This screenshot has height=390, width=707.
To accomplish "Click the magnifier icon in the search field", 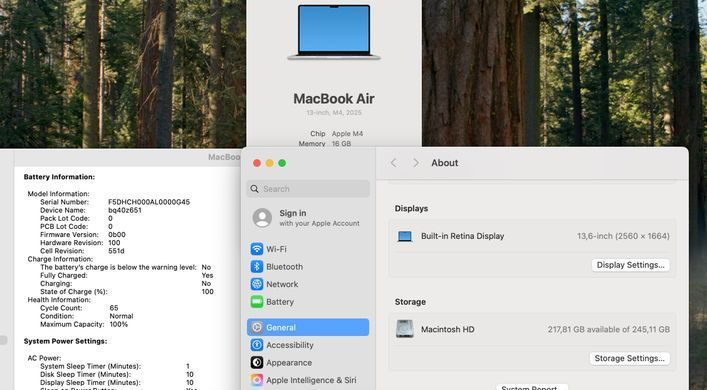I will click(x=255, y=189).
